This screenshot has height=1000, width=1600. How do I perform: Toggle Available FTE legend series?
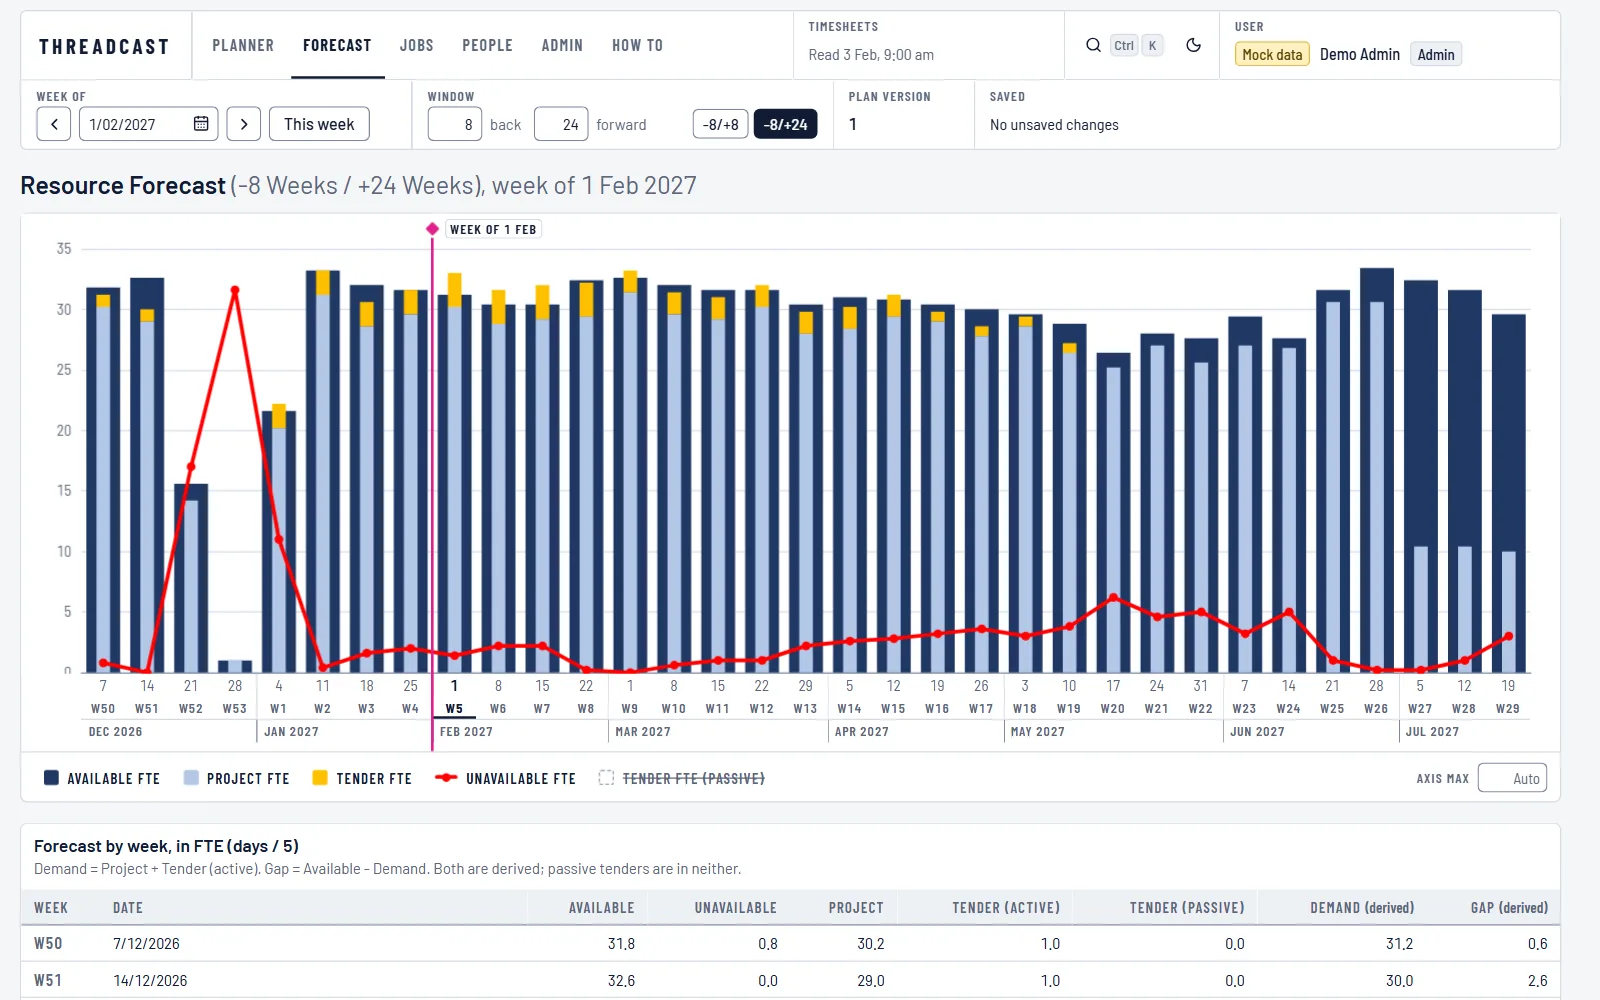click(102, 778)
